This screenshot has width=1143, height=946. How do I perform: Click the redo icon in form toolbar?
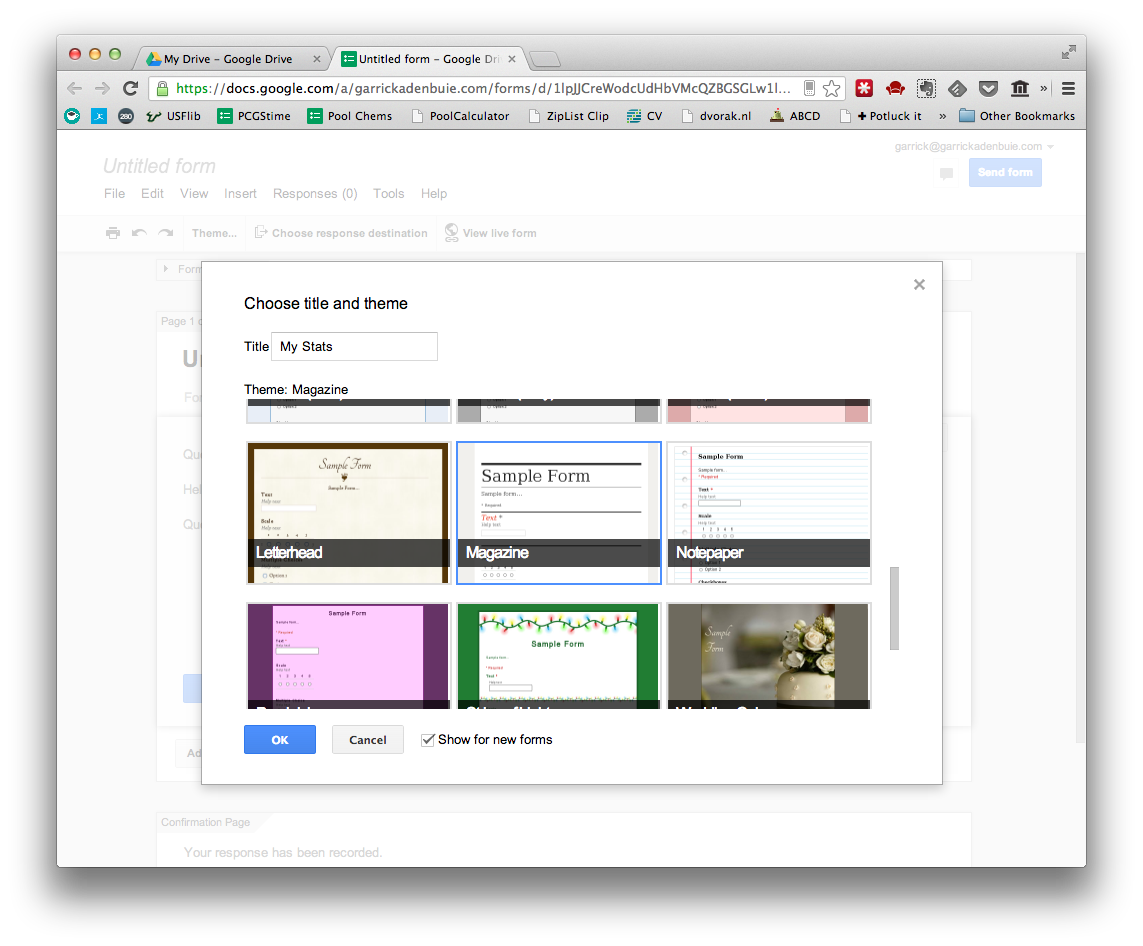(x=166, y=233)
